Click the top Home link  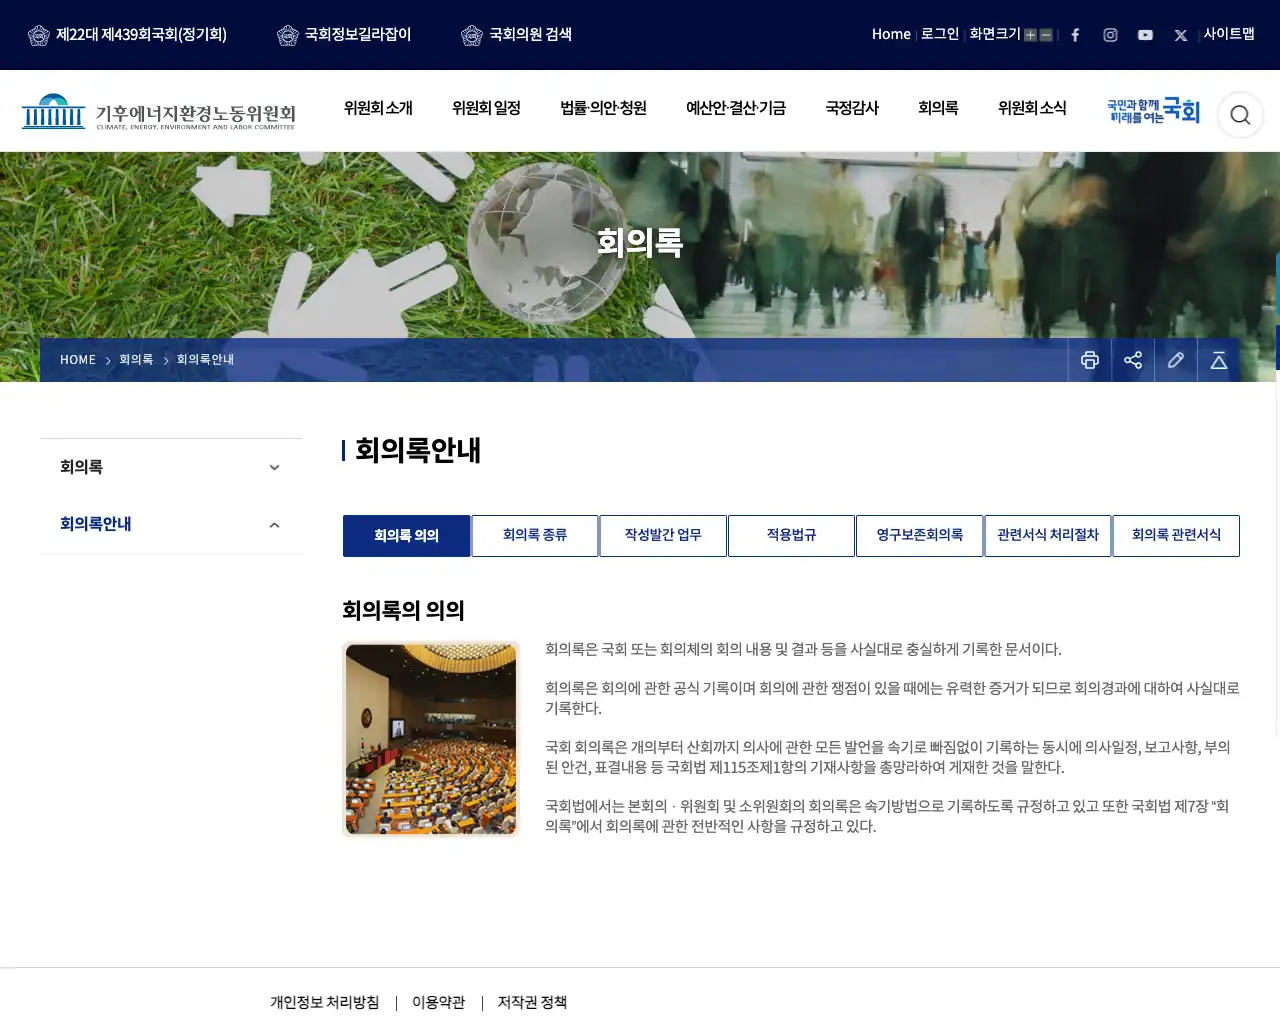[x=891, y=34]
